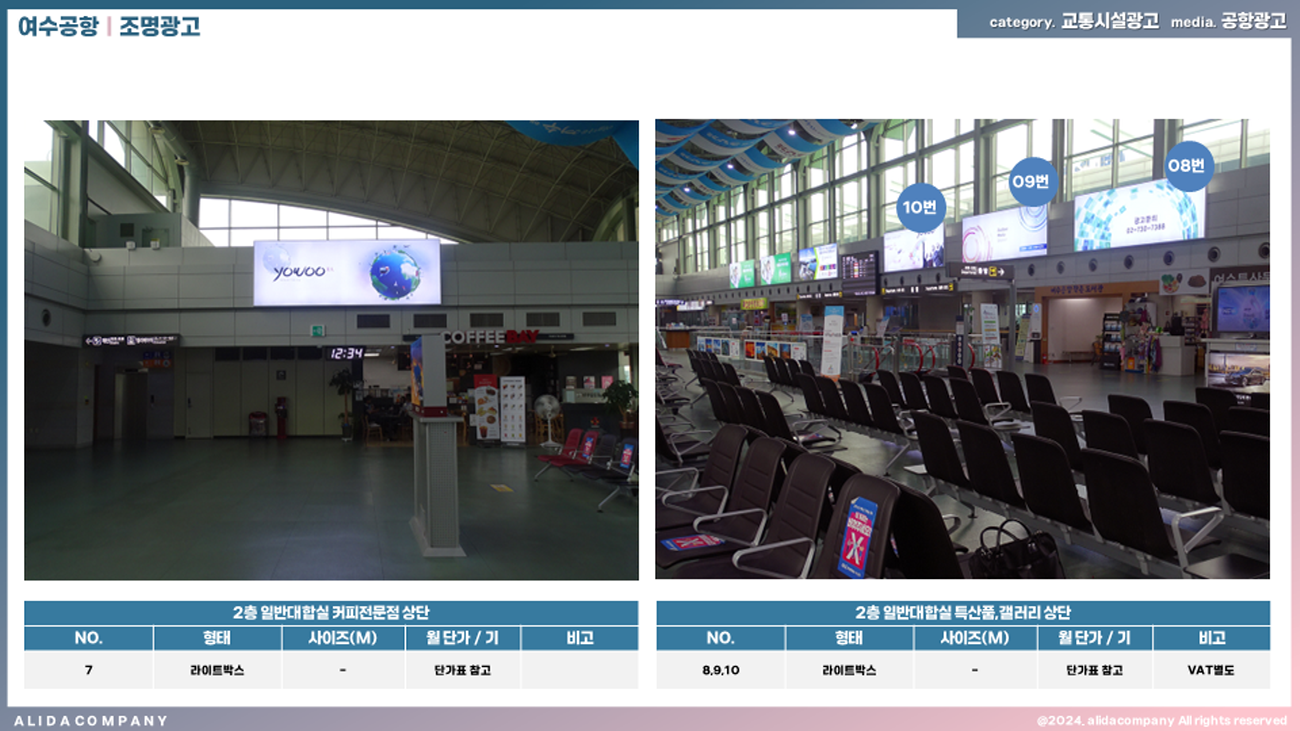1300x731 pixels.
Task: Select the VAT별도 remark cell
Action: 1211,670
